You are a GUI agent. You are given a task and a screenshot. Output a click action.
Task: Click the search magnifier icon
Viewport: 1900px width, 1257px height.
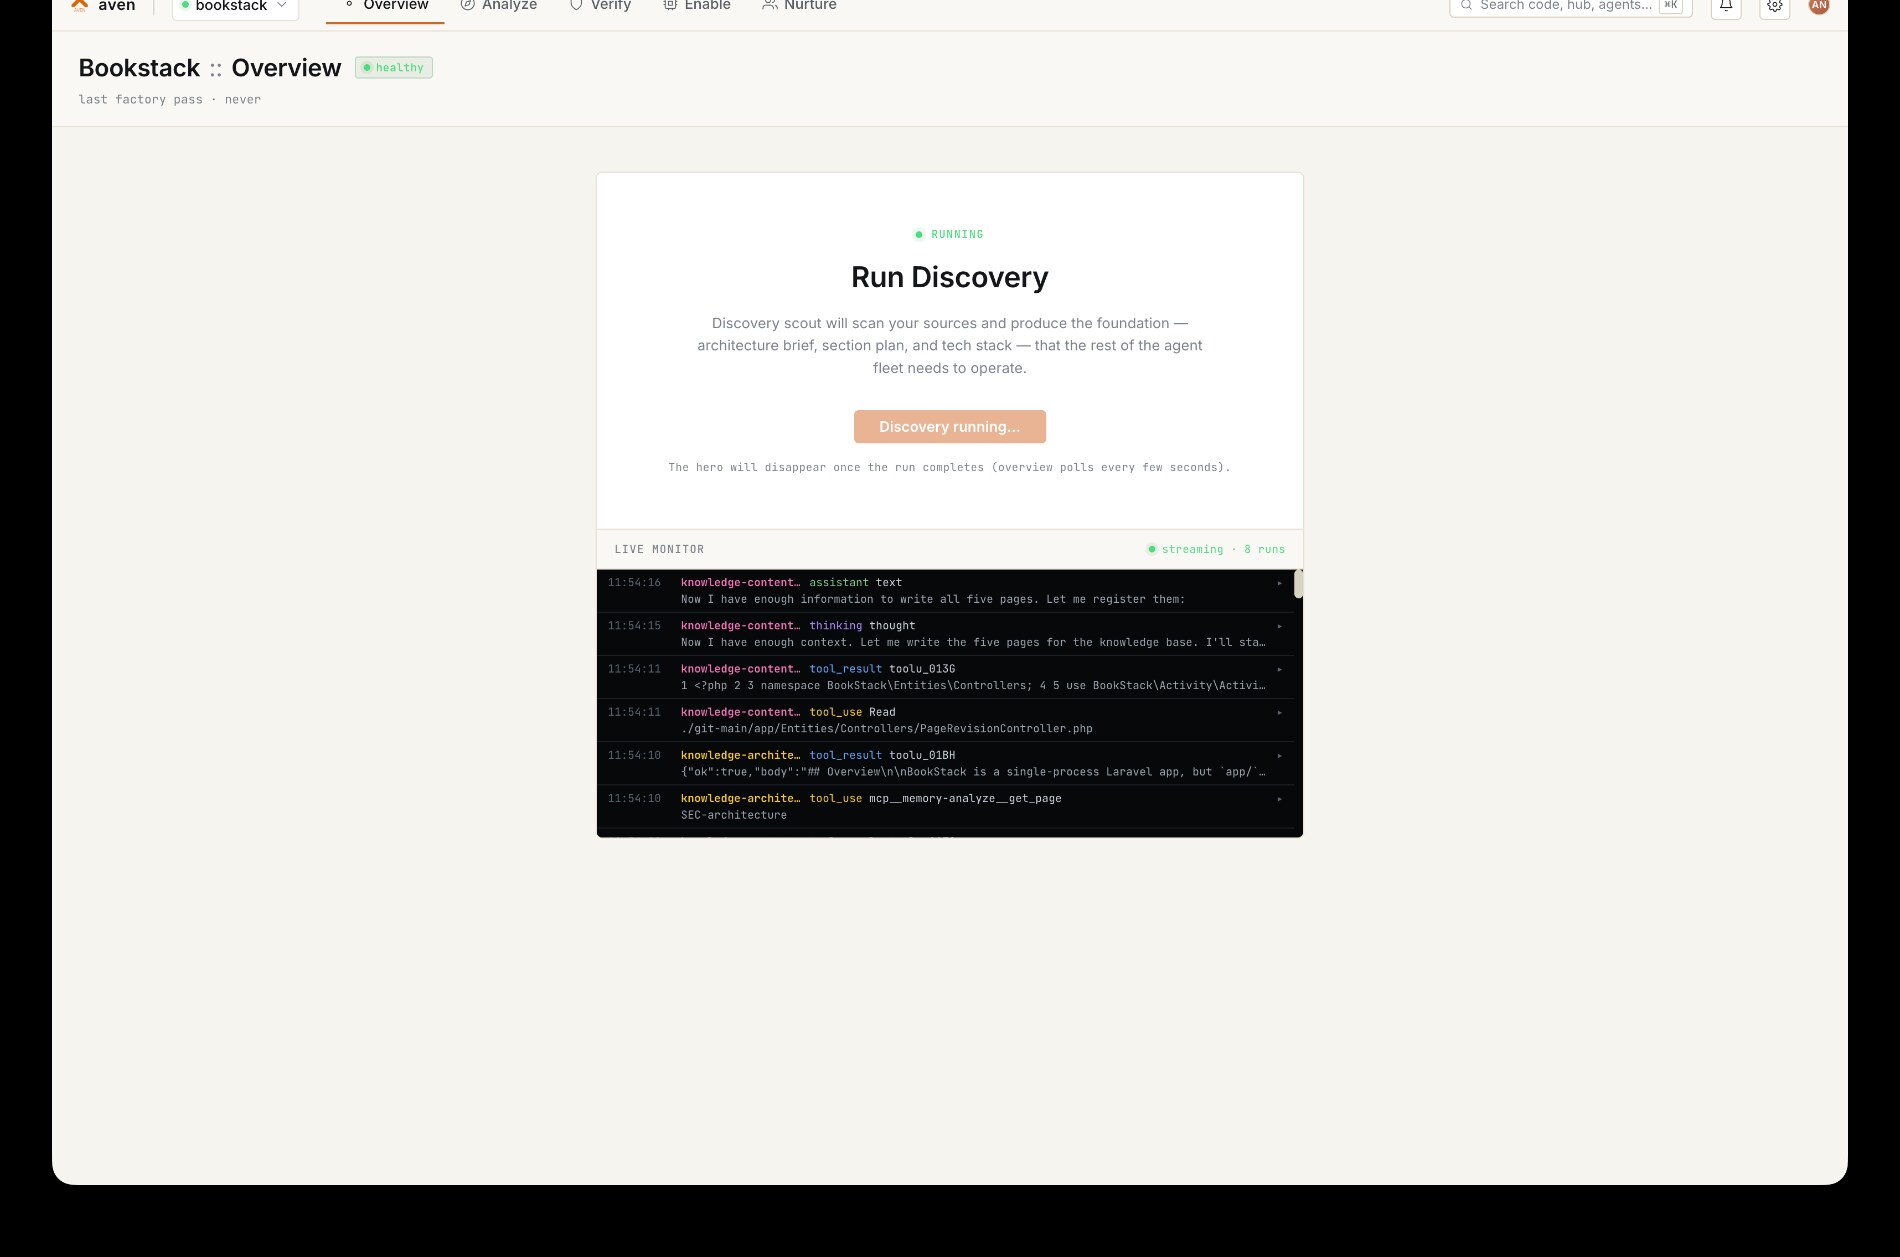(x=1467, y=5)
